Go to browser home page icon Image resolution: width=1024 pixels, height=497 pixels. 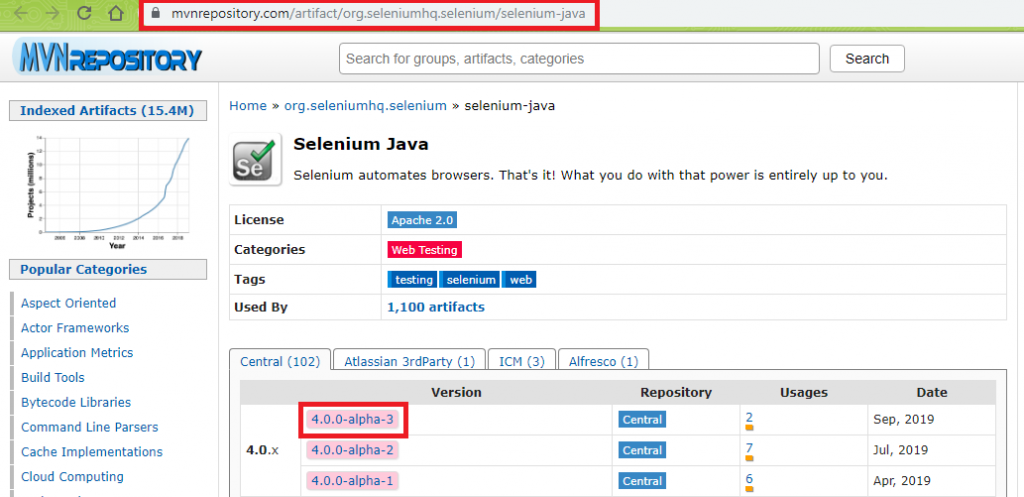click(x=116, y=15)
